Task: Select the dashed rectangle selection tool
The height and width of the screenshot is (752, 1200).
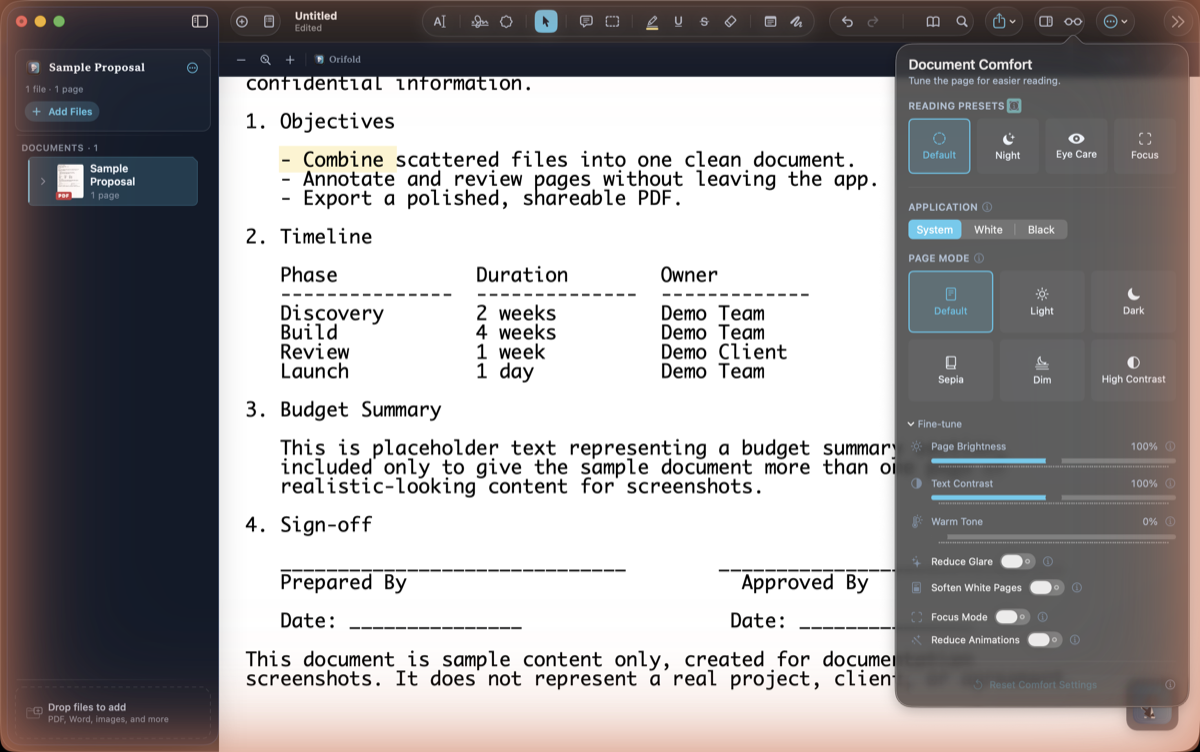Action: click(612, 21)
